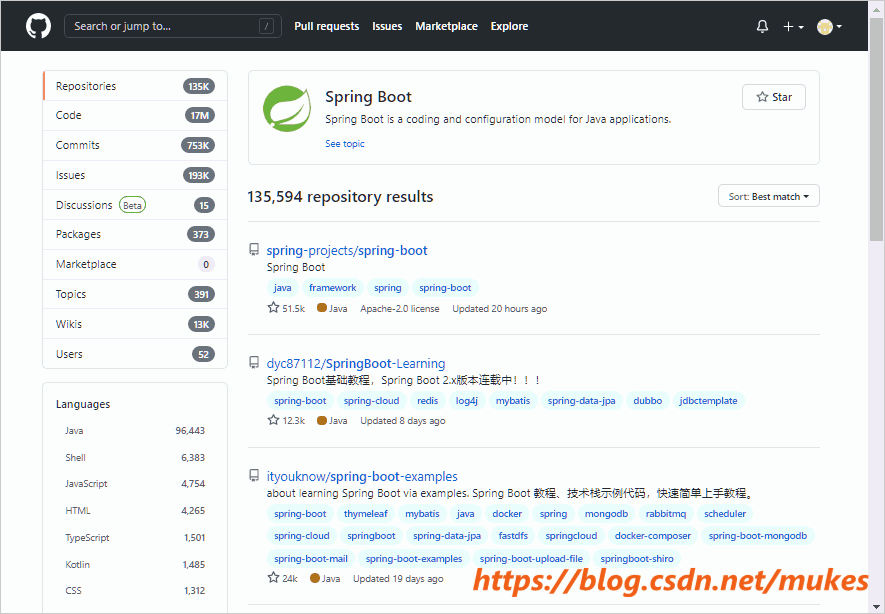
Task: Click the Spring Boot leaf logo
Action: tap(287, 108)
